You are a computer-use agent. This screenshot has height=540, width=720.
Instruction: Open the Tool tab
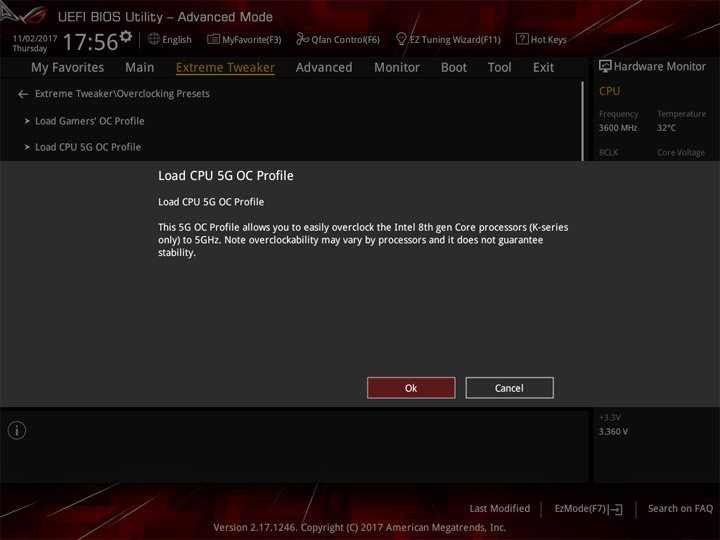coord(500,68)
